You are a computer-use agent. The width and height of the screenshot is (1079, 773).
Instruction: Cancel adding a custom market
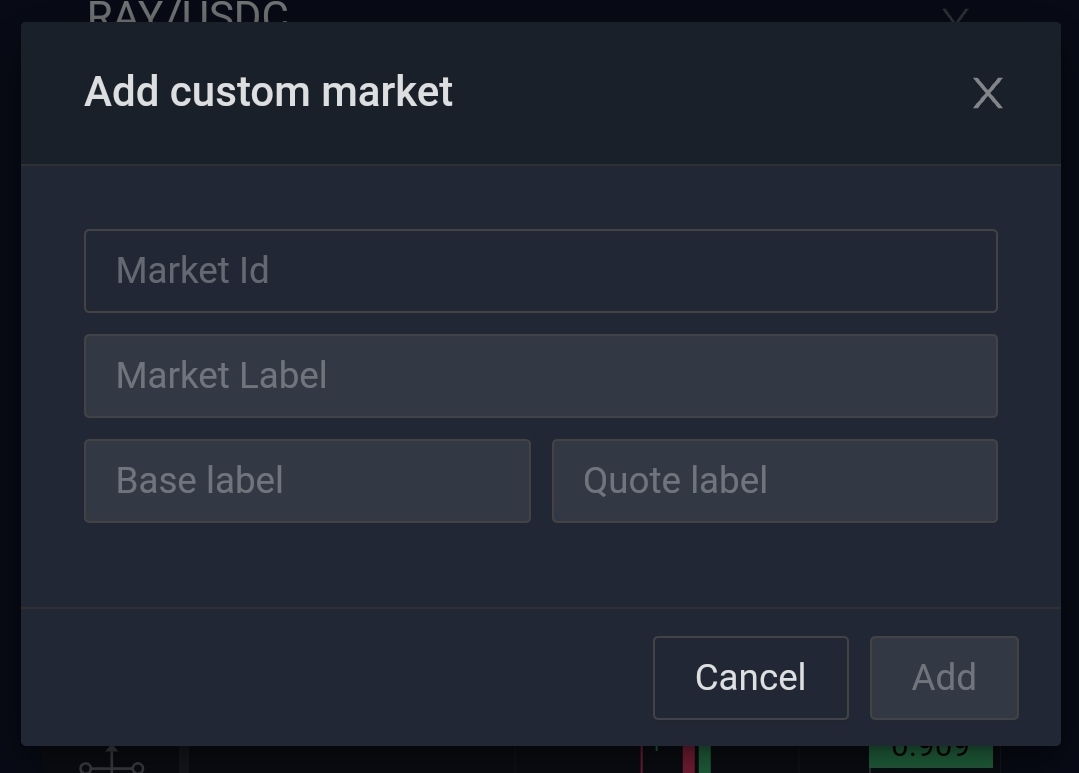[750, 678]
